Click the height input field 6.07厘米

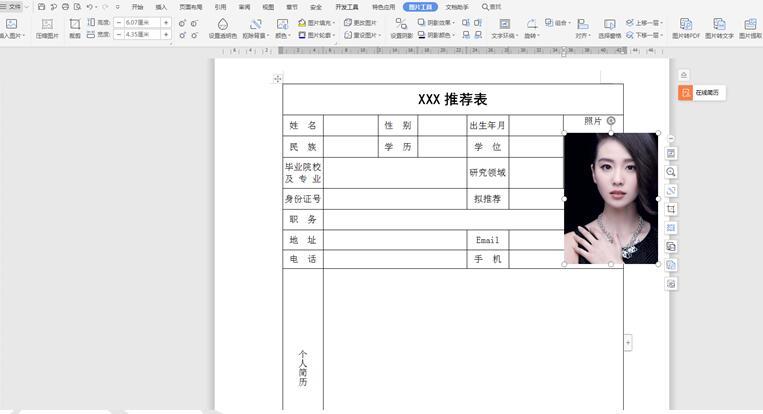point(142,22)
